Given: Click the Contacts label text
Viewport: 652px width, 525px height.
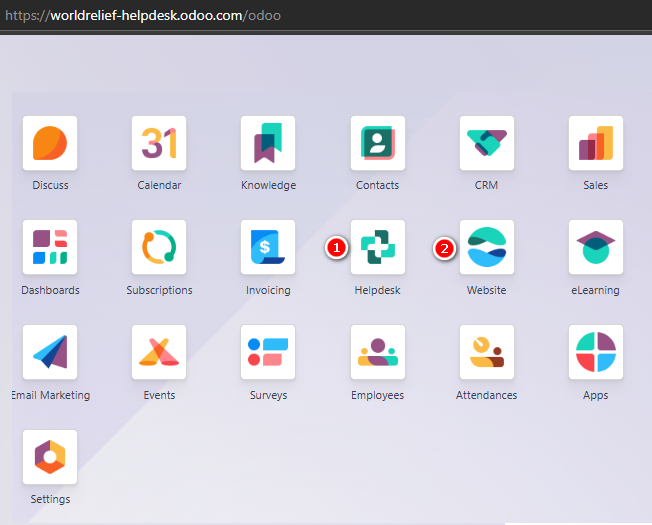Looking at the screenshot, I should tap(378, 185).
